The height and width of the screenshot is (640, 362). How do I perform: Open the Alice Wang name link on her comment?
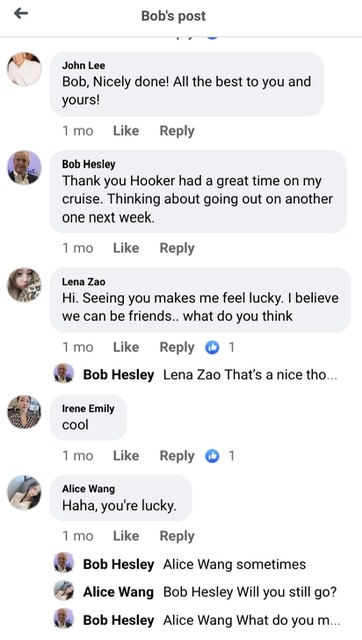tap(88, 489)
